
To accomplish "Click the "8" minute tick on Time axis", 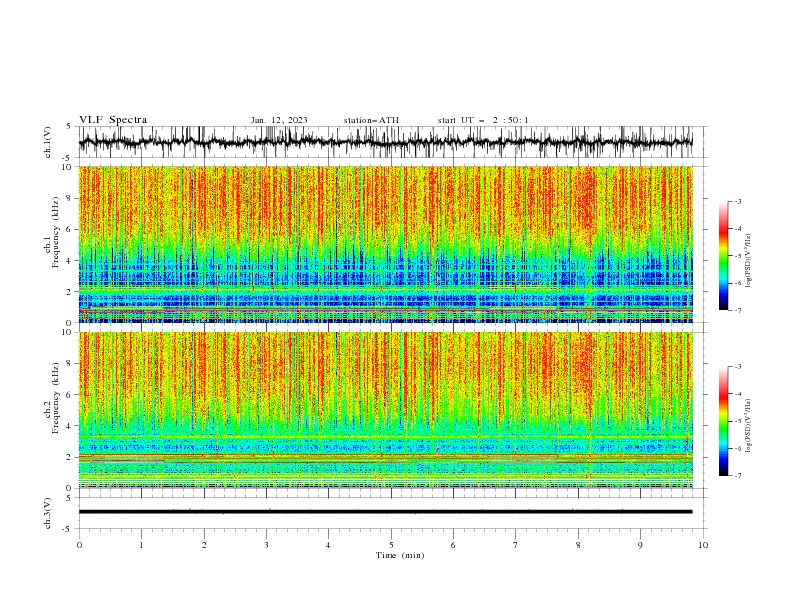I will [x=578, y=545].
